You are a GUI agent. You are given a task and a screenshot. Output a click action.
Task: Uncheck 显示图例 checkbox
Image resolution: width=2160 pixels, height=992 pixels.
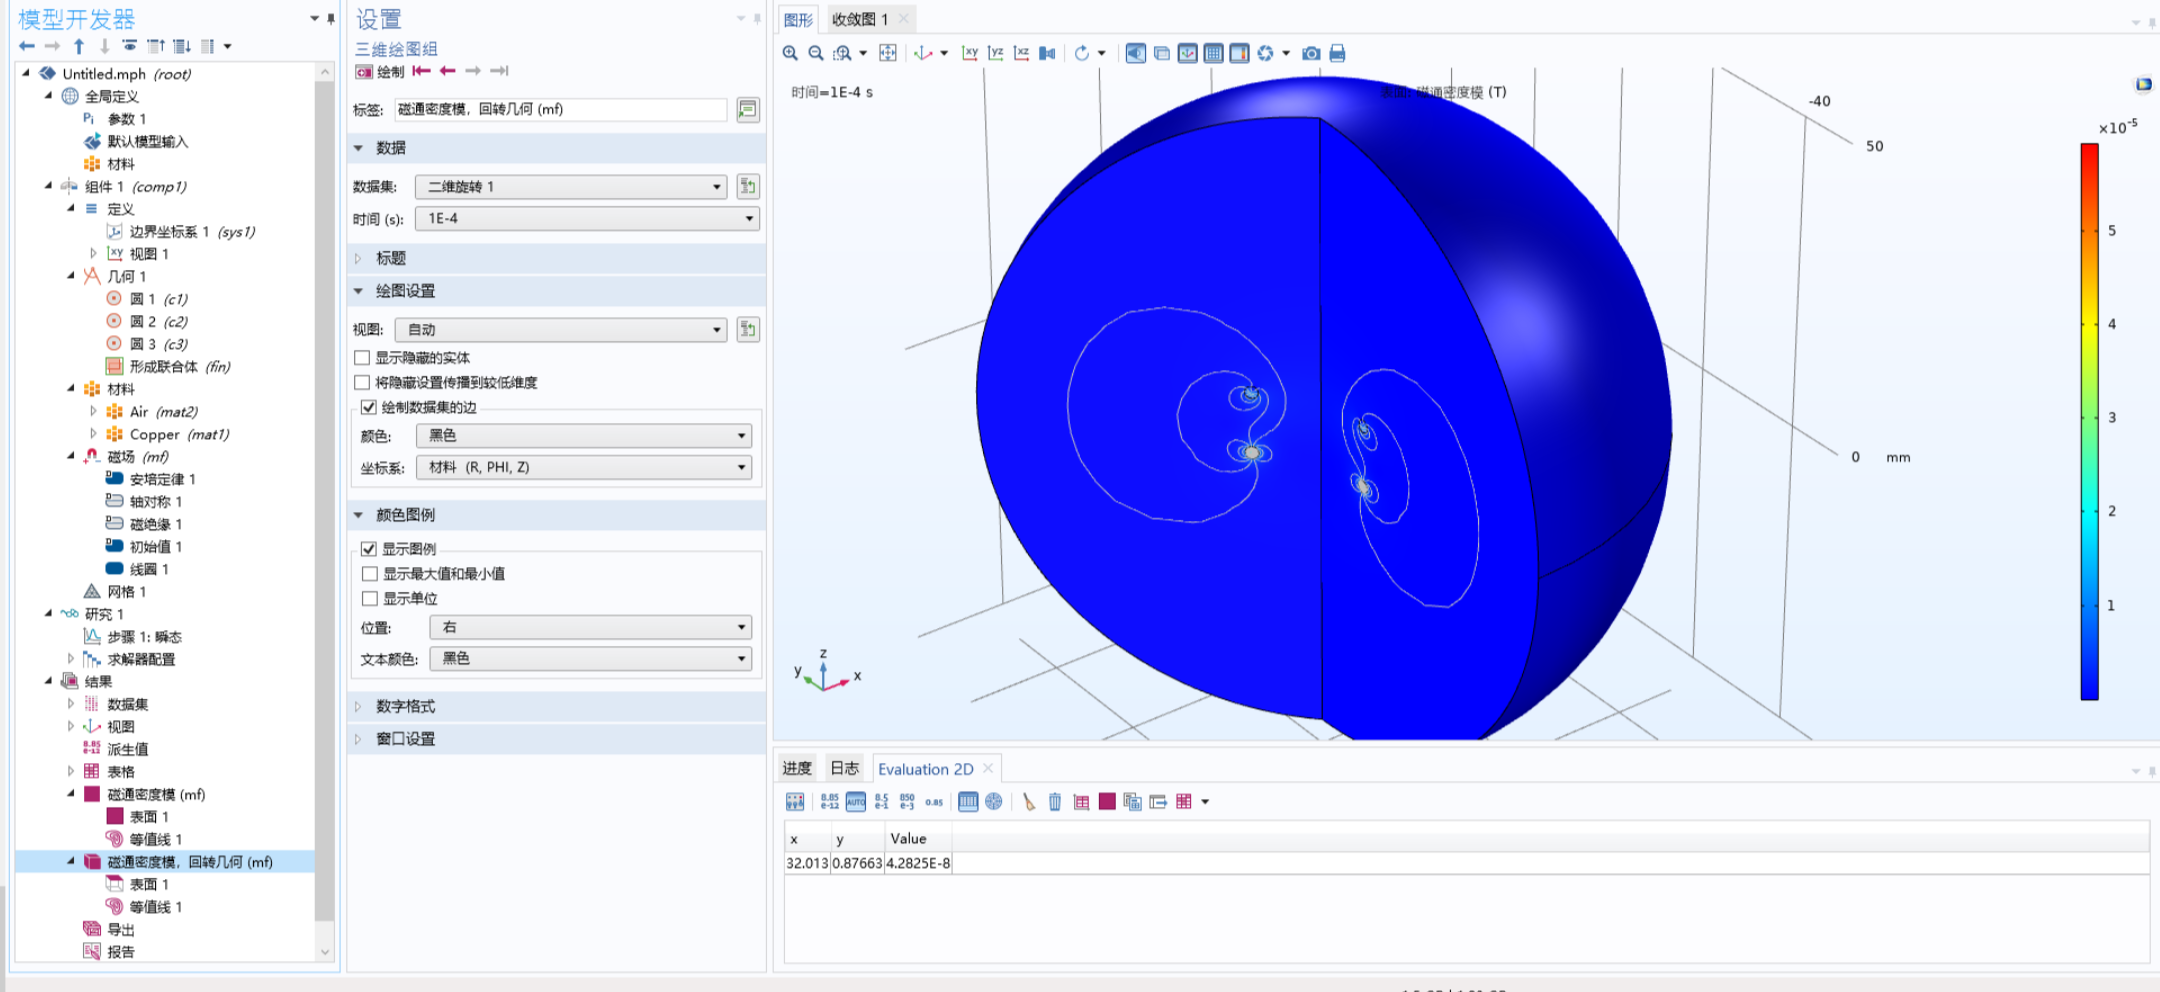tap(369, 549)
